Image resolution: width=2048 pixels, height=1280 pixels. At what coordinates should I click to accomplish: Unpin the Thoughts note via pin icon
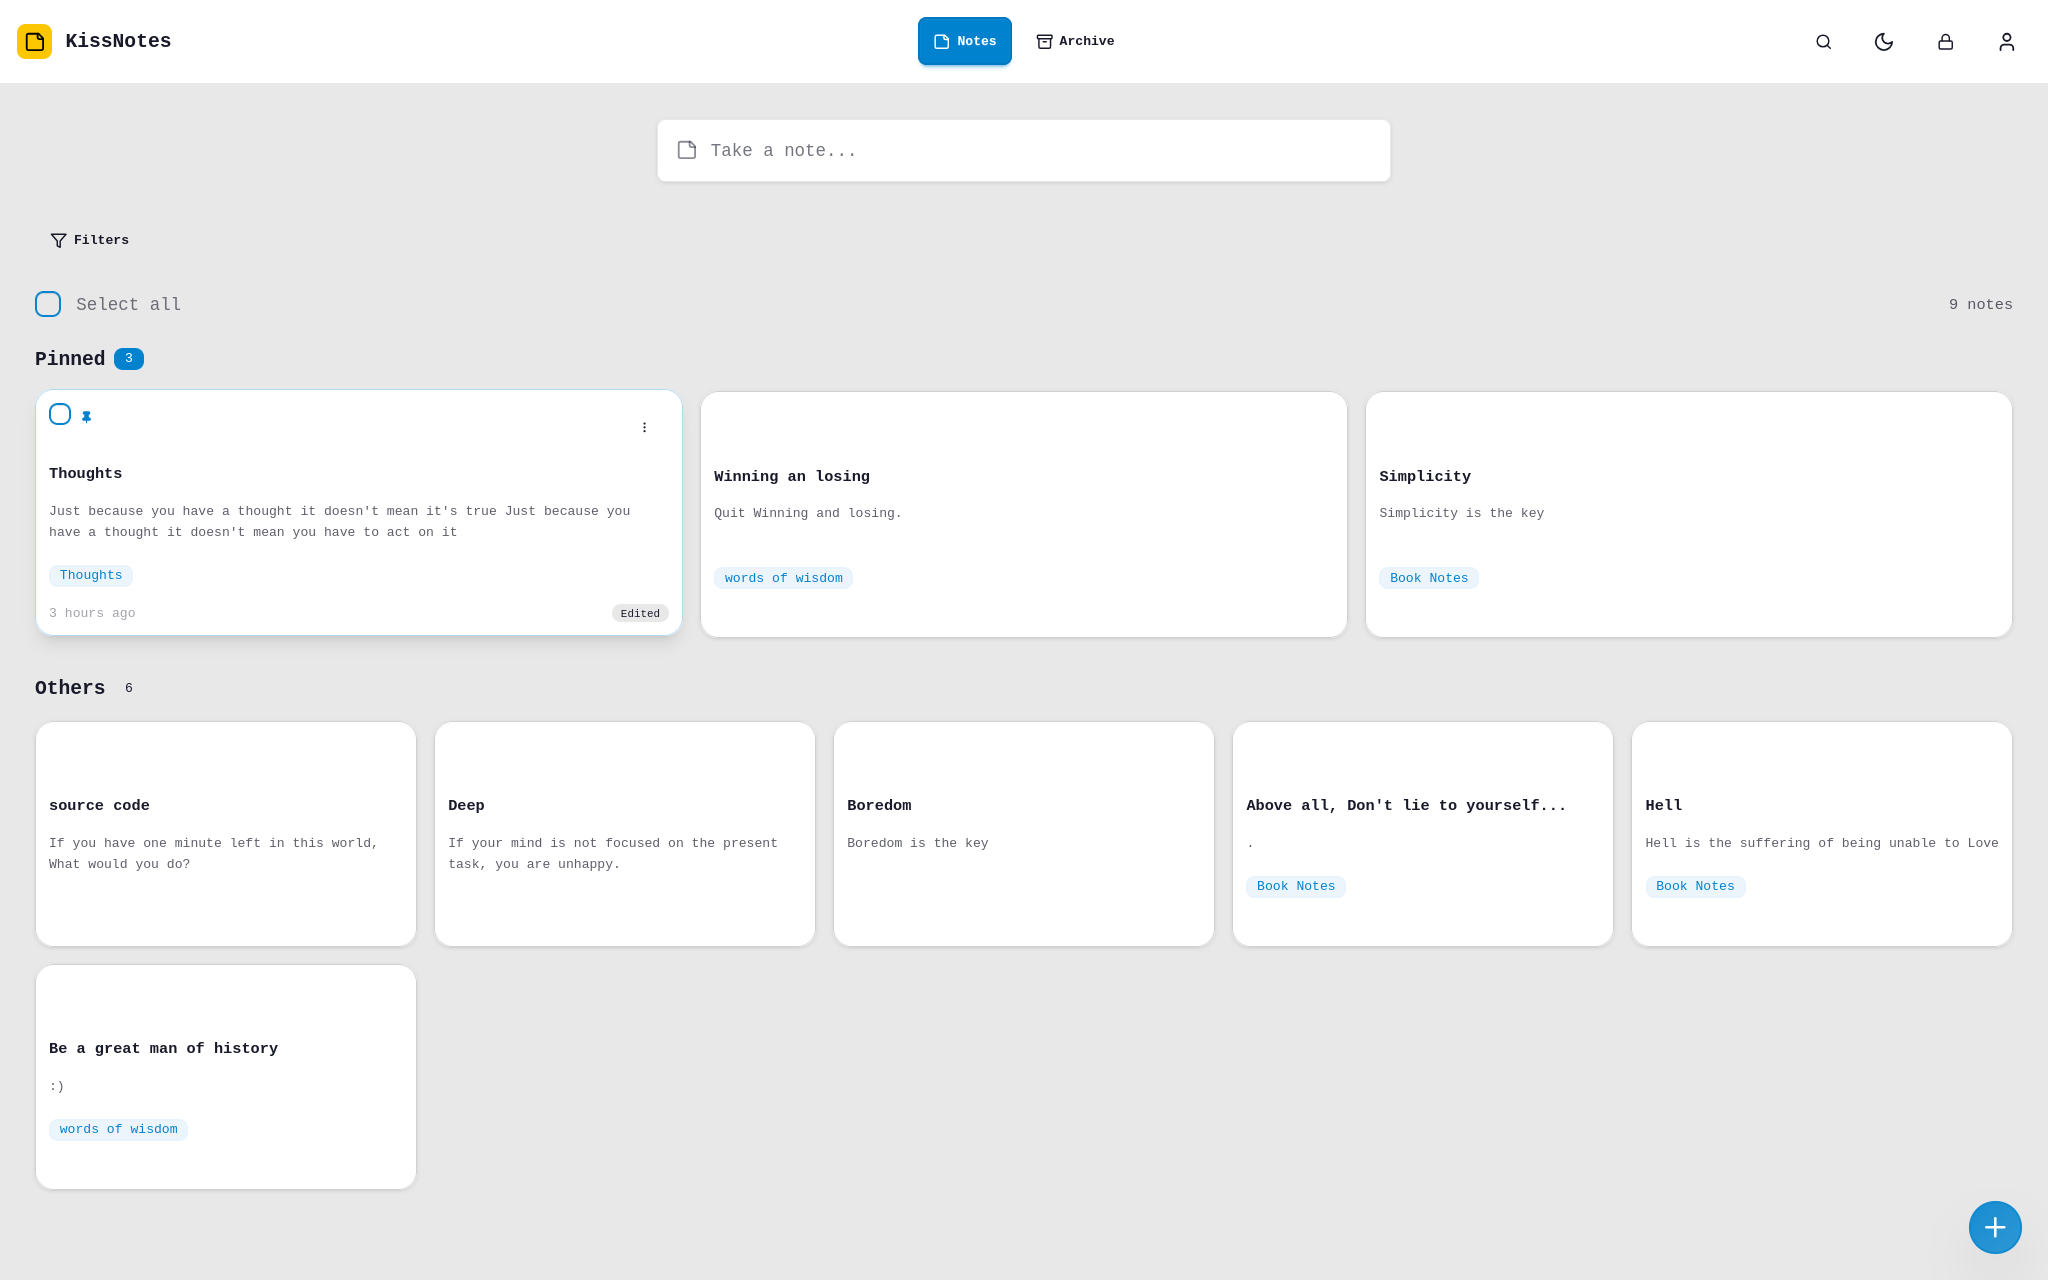tap(87, 414)
